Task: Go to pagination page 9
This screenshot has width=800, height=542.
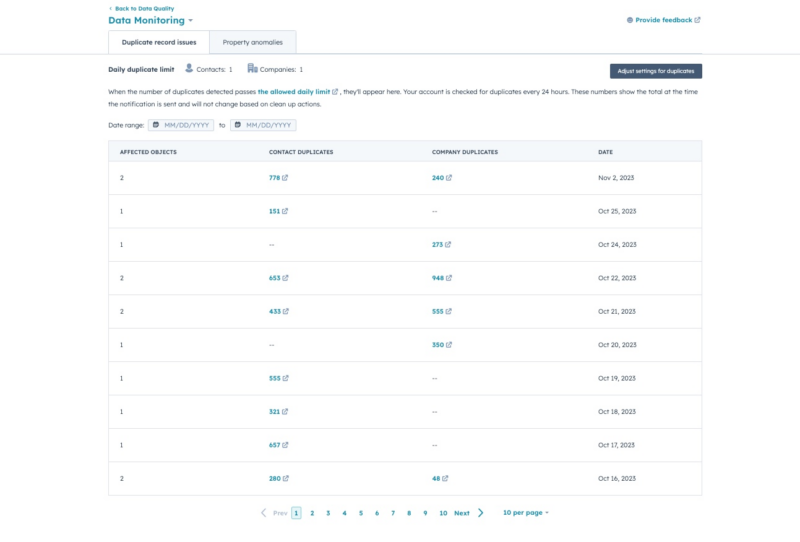Action: tap(425, 513)
